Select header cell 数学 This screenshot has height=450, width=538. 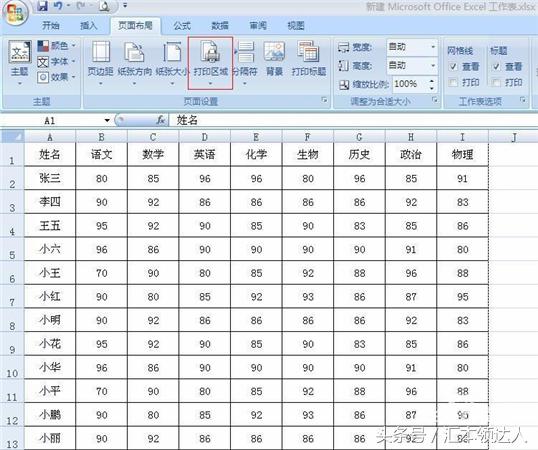point(153,154)
